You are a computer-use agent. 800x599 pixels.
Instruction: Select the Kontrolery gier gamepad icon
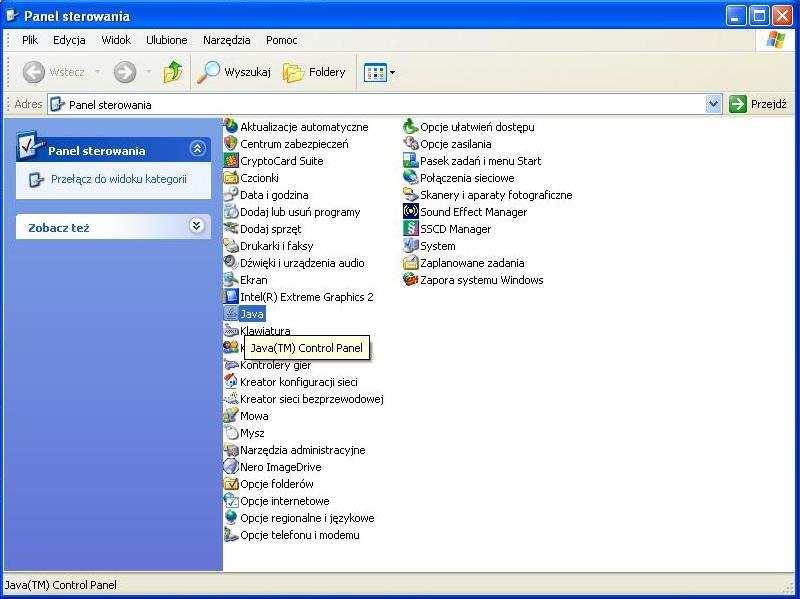coord(231,365)
